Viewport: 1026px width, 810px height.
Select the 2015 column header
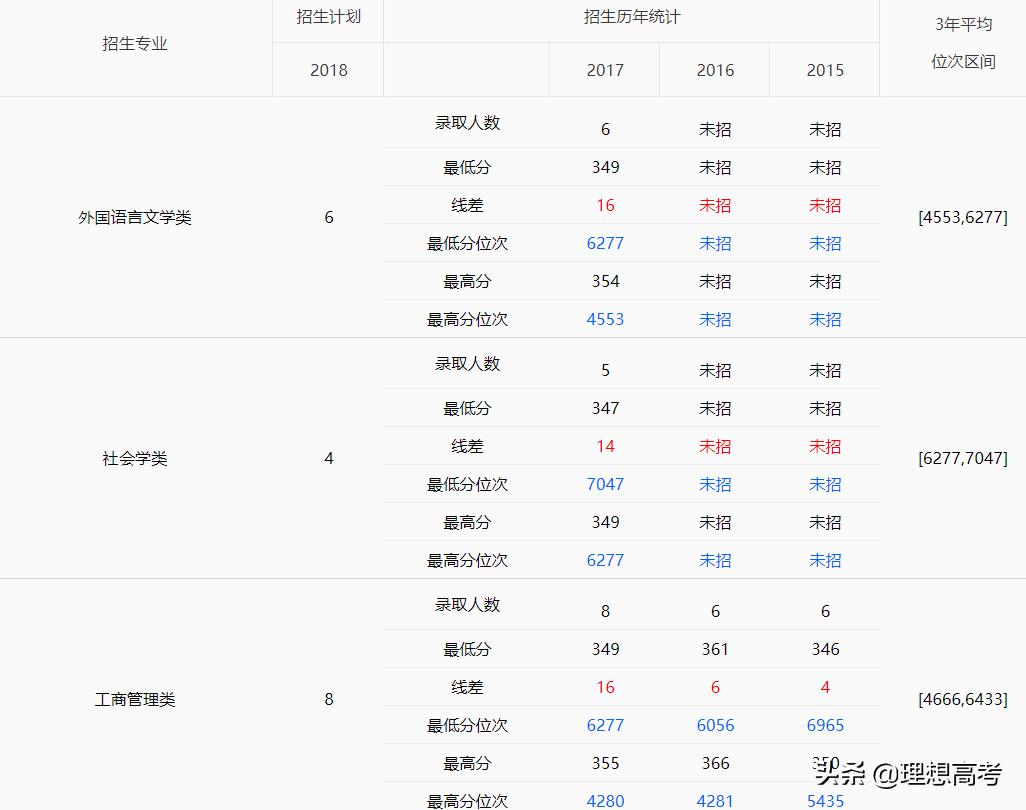tap(824, 70)
